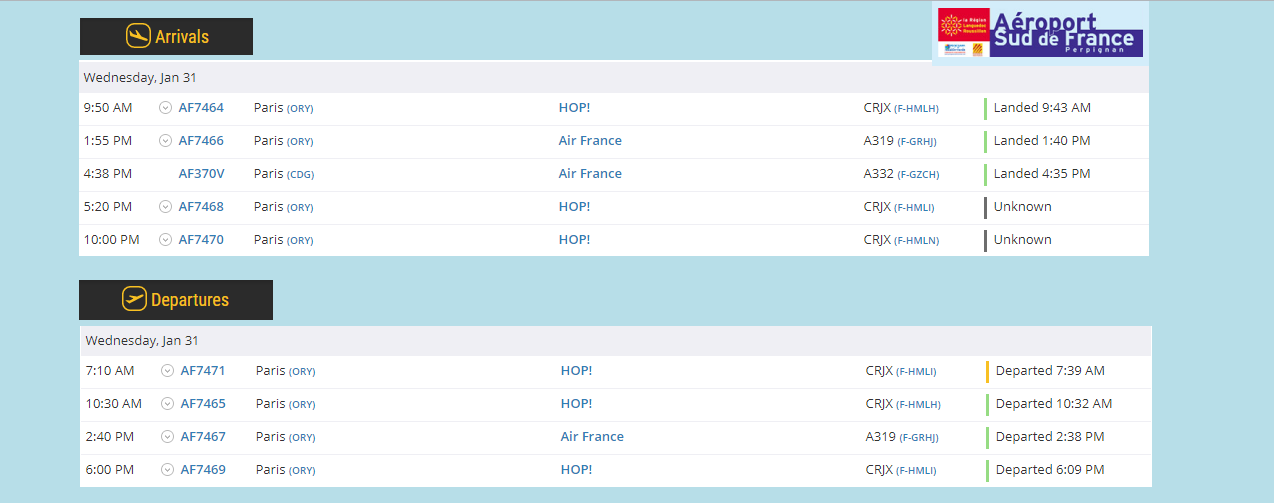The image size is (1274, 503).
Task: Click A319 aircraft type in AF7467 row
Action: pos(880,437)
